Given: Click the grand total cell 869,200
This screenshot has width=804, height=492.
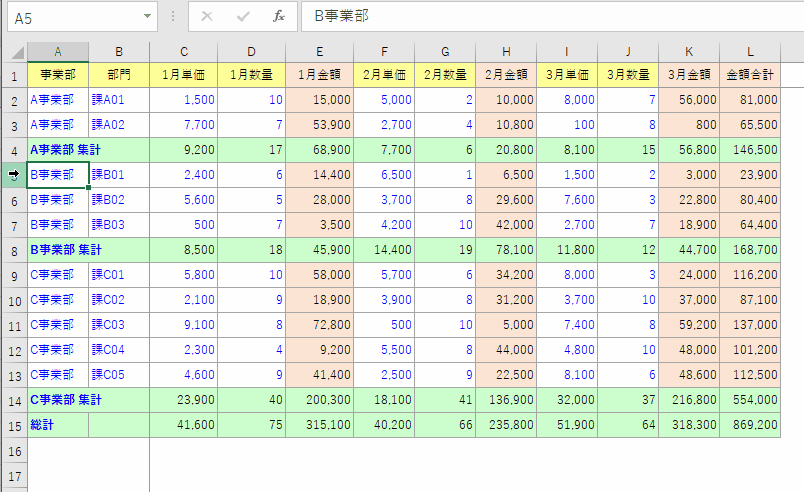Looking at the screenshot, I should 750,425.
